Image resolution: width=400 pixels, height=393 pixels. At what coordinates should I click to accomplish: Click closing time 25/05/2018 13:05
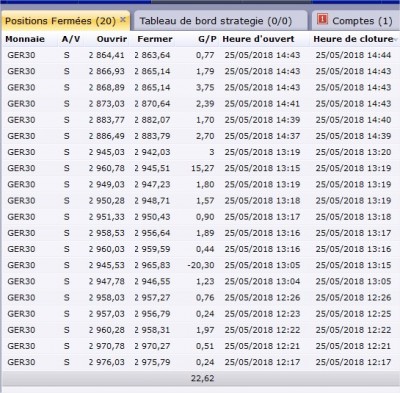(x=353, y=281)
